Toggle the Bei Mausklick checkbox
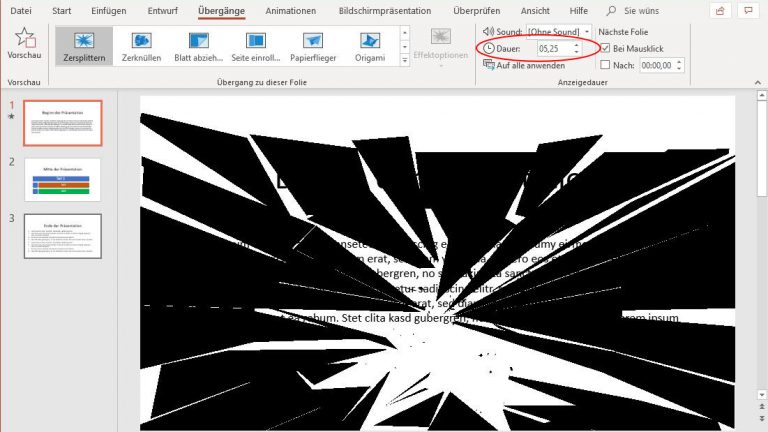Screen dimensions: 768x432 [605, 48]
